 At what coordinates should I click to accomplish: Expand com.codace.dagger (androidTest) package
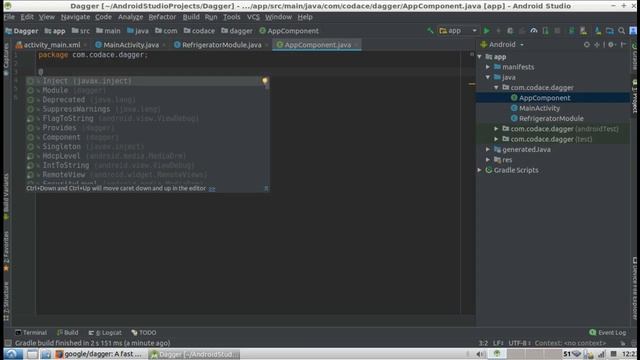497,129
